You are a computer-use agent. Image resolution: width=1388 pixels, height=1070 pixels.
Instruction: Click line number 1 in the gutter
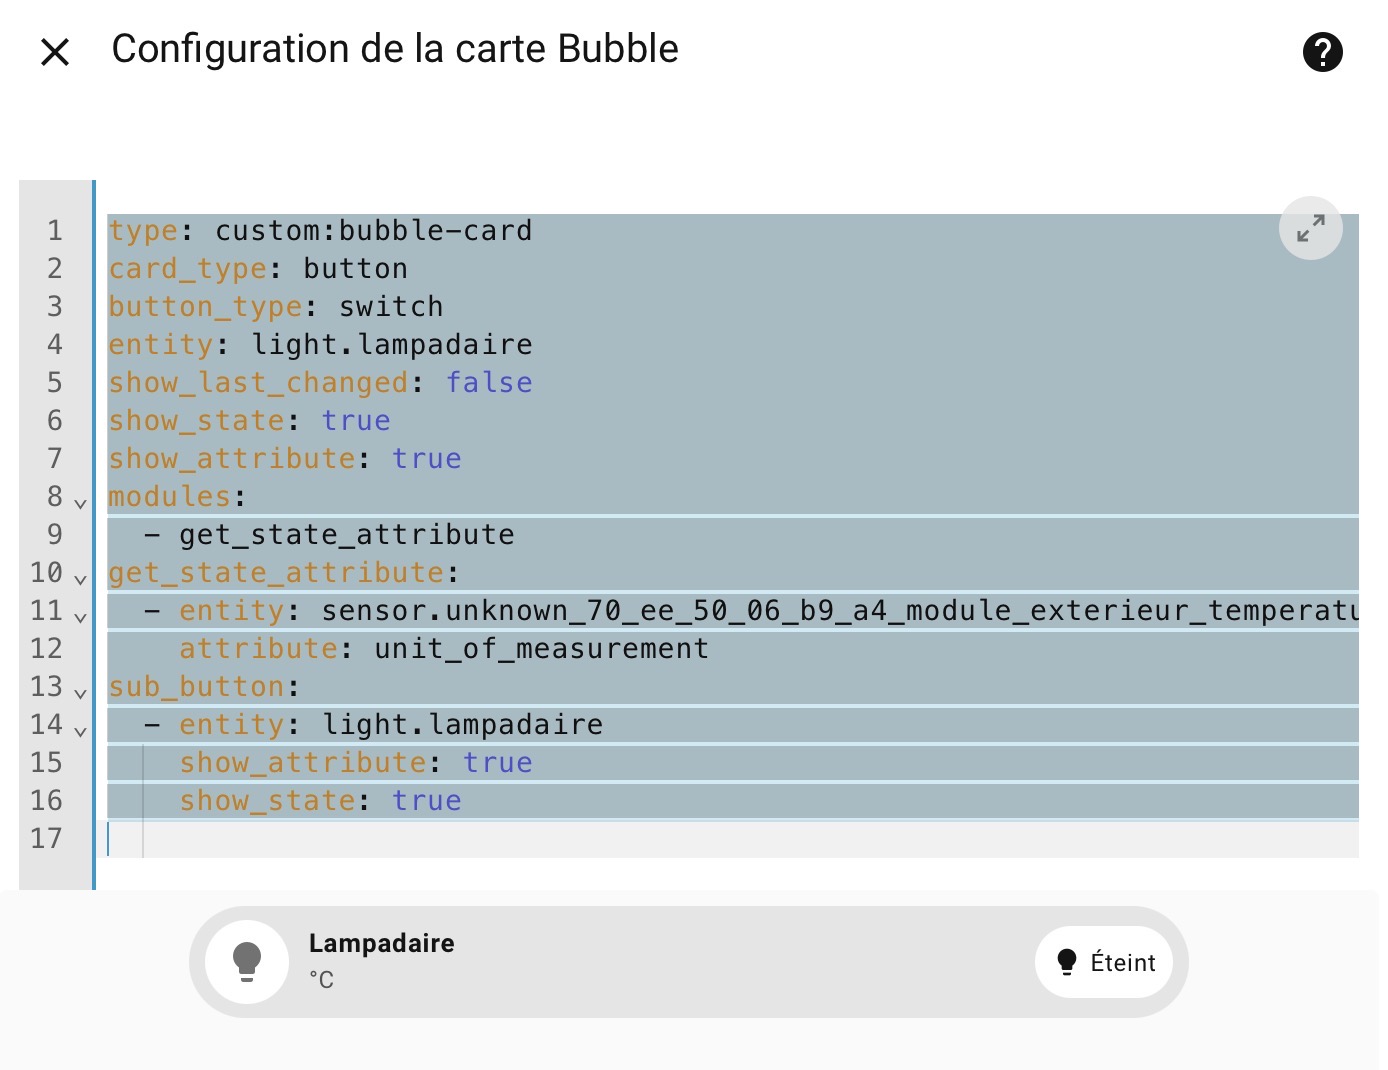(x=55, y=231)
